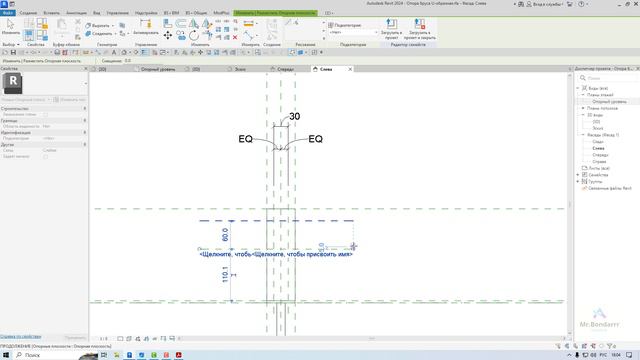The height and width of the screenshot is (360, 640).
Task: Click the 110.1 dimension value
Action: (225, 274)
